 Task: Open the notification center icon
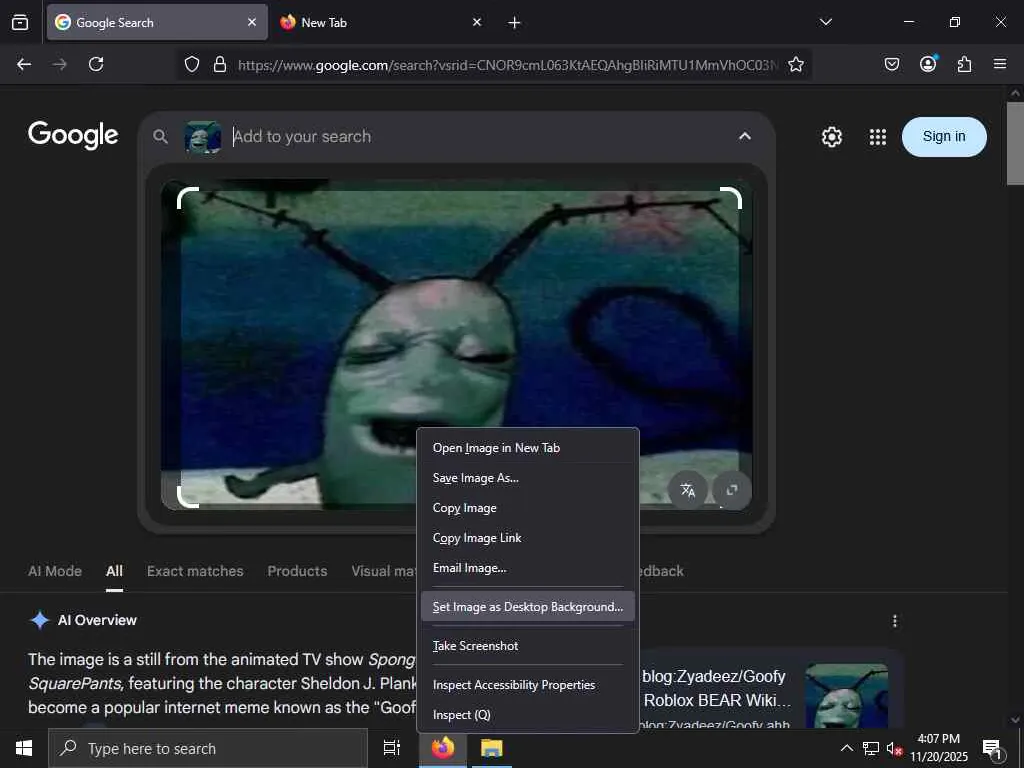pyautogui.click(x=992, y=748)
